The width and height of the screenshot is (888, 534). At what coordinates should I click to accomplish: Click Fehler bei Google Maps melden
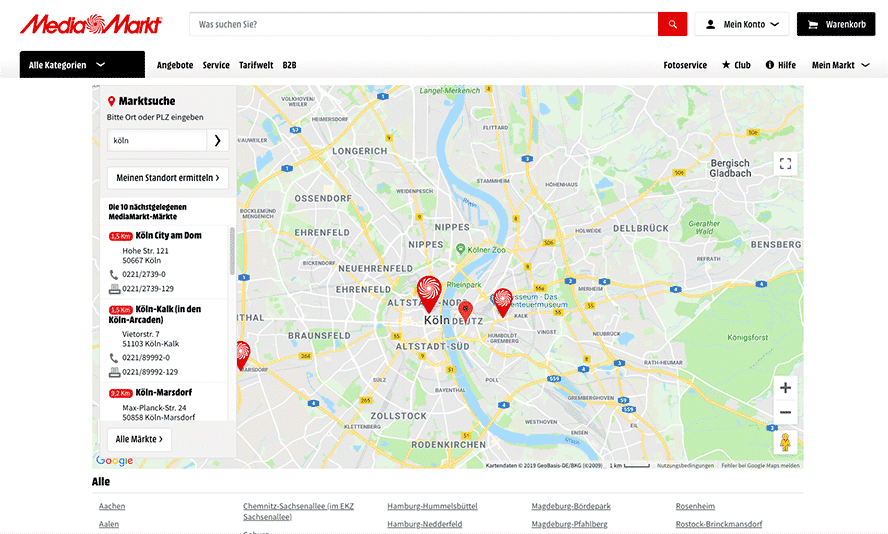761,465
